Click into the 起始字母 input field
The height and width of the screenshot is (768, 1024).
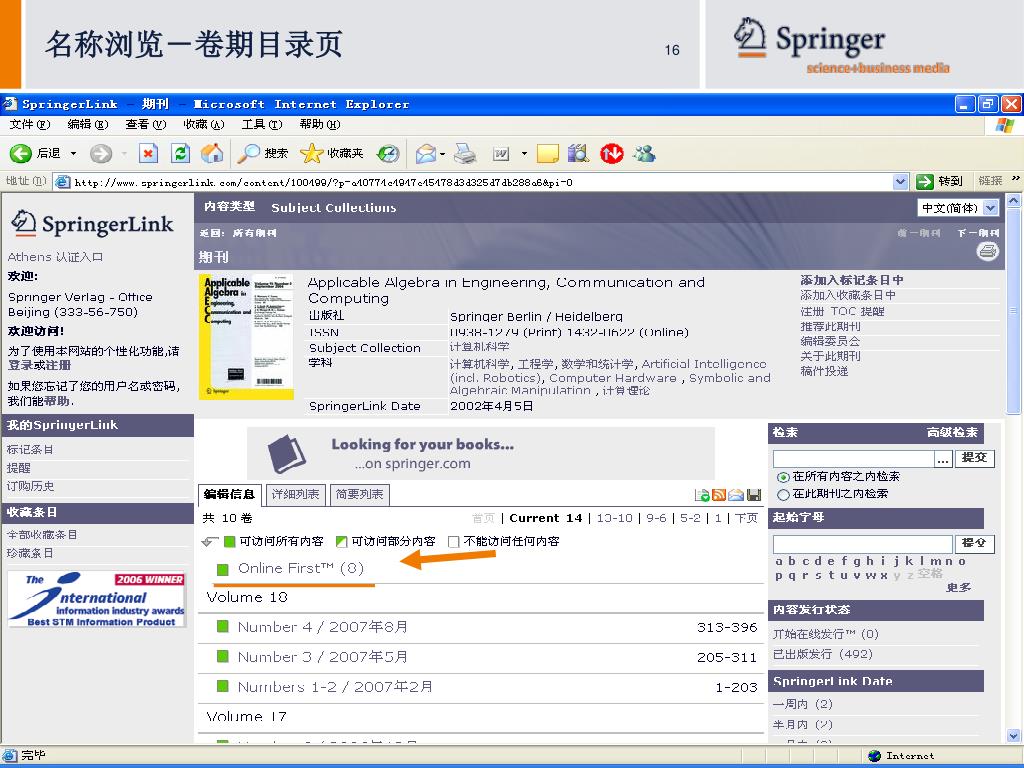tap(863, 543)
